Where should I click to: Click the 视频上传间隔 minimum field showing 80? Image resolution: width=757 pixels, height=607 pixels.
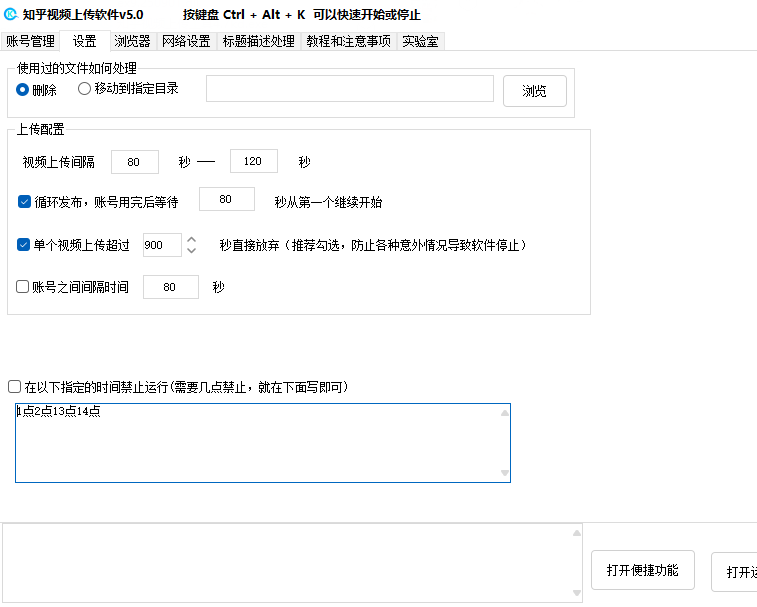[x=135, y=161]
